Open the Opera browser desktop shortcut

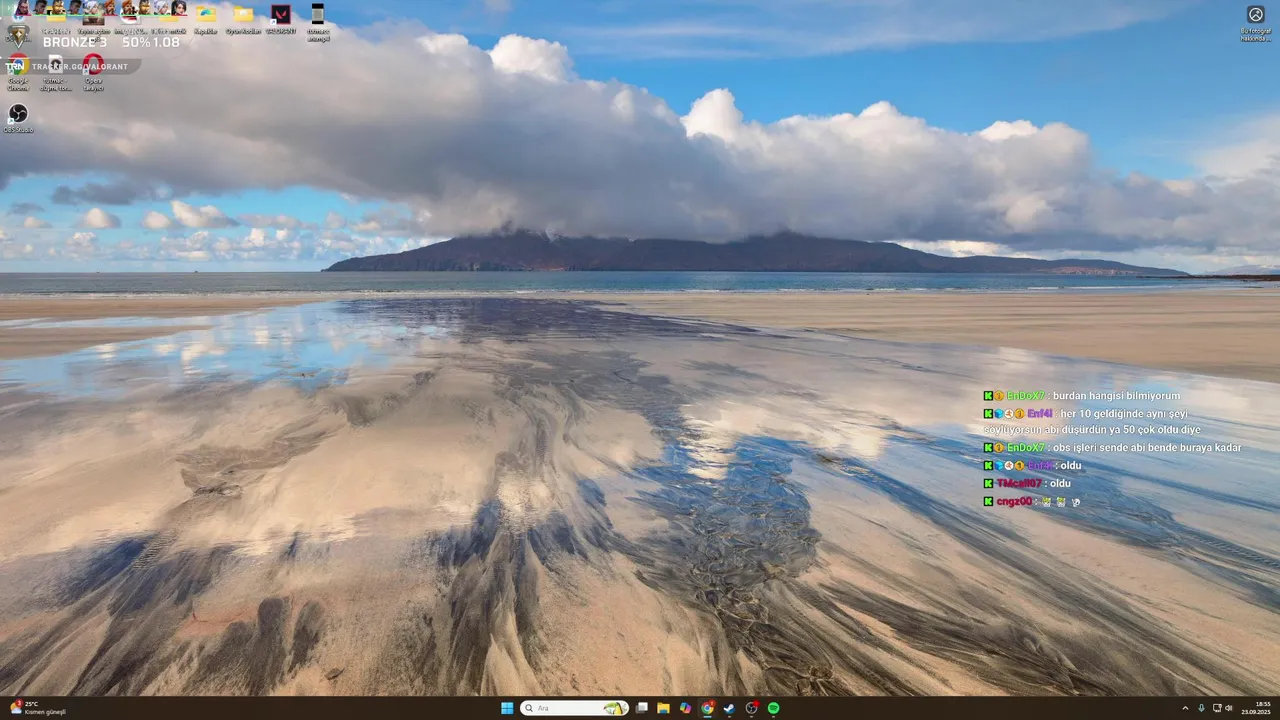[x=93, y=72]
